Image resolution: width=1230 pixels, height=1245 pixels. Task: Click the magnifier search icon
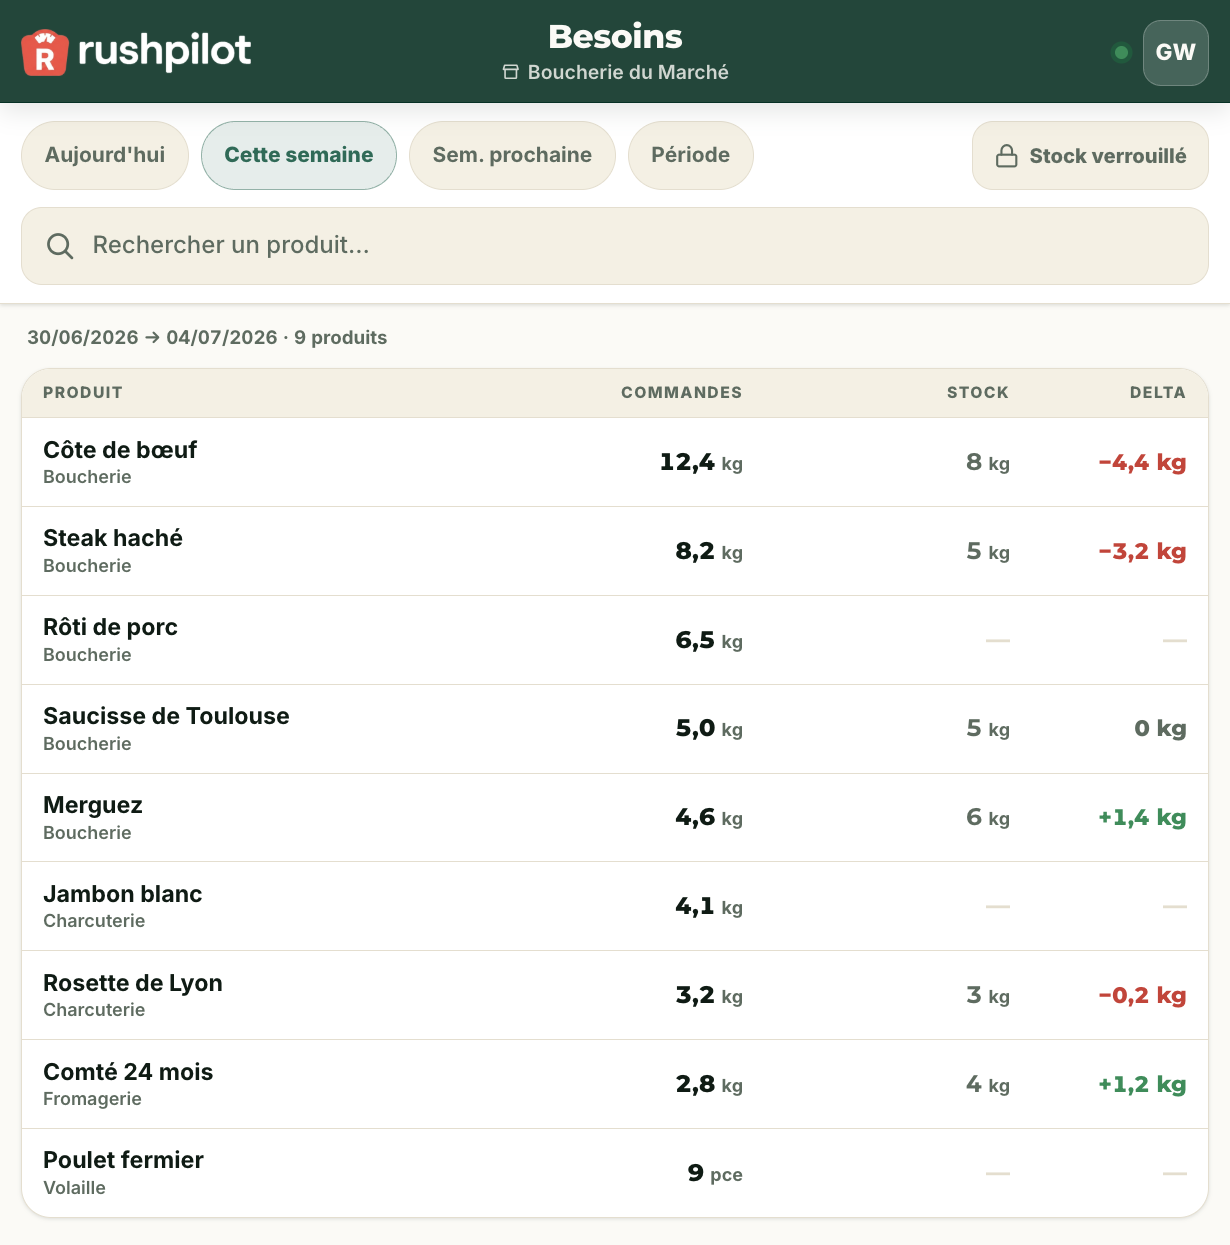tap(60, 246)
